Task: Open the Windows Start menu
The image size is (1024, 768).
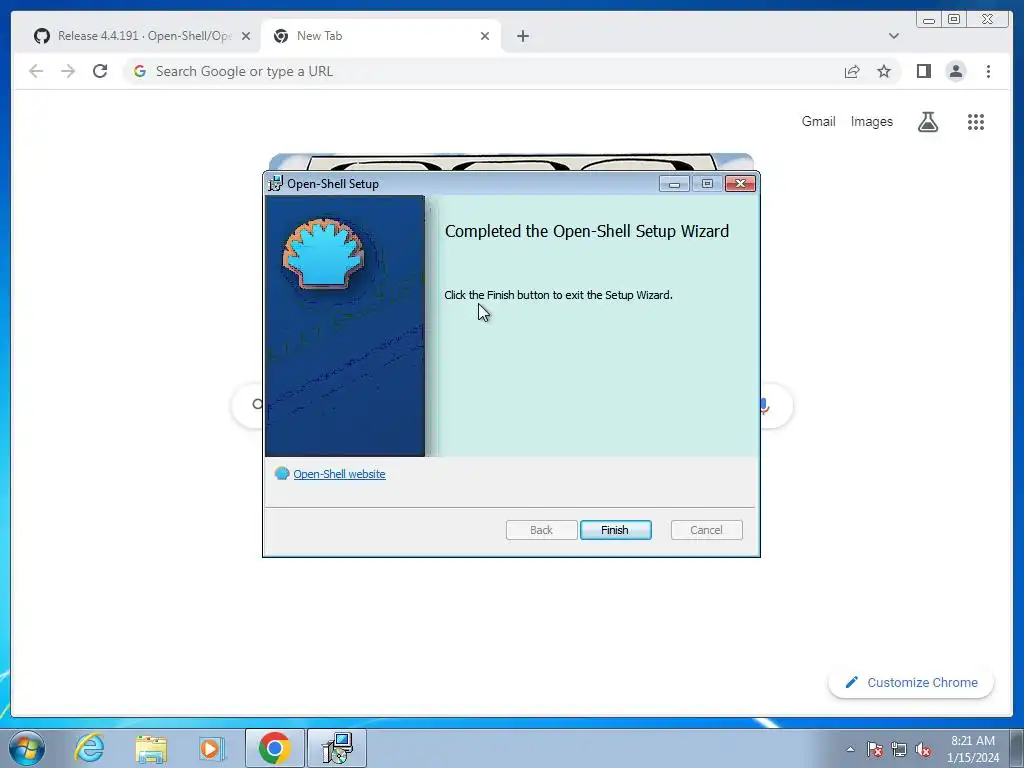Action: click(x=26, y=748)
